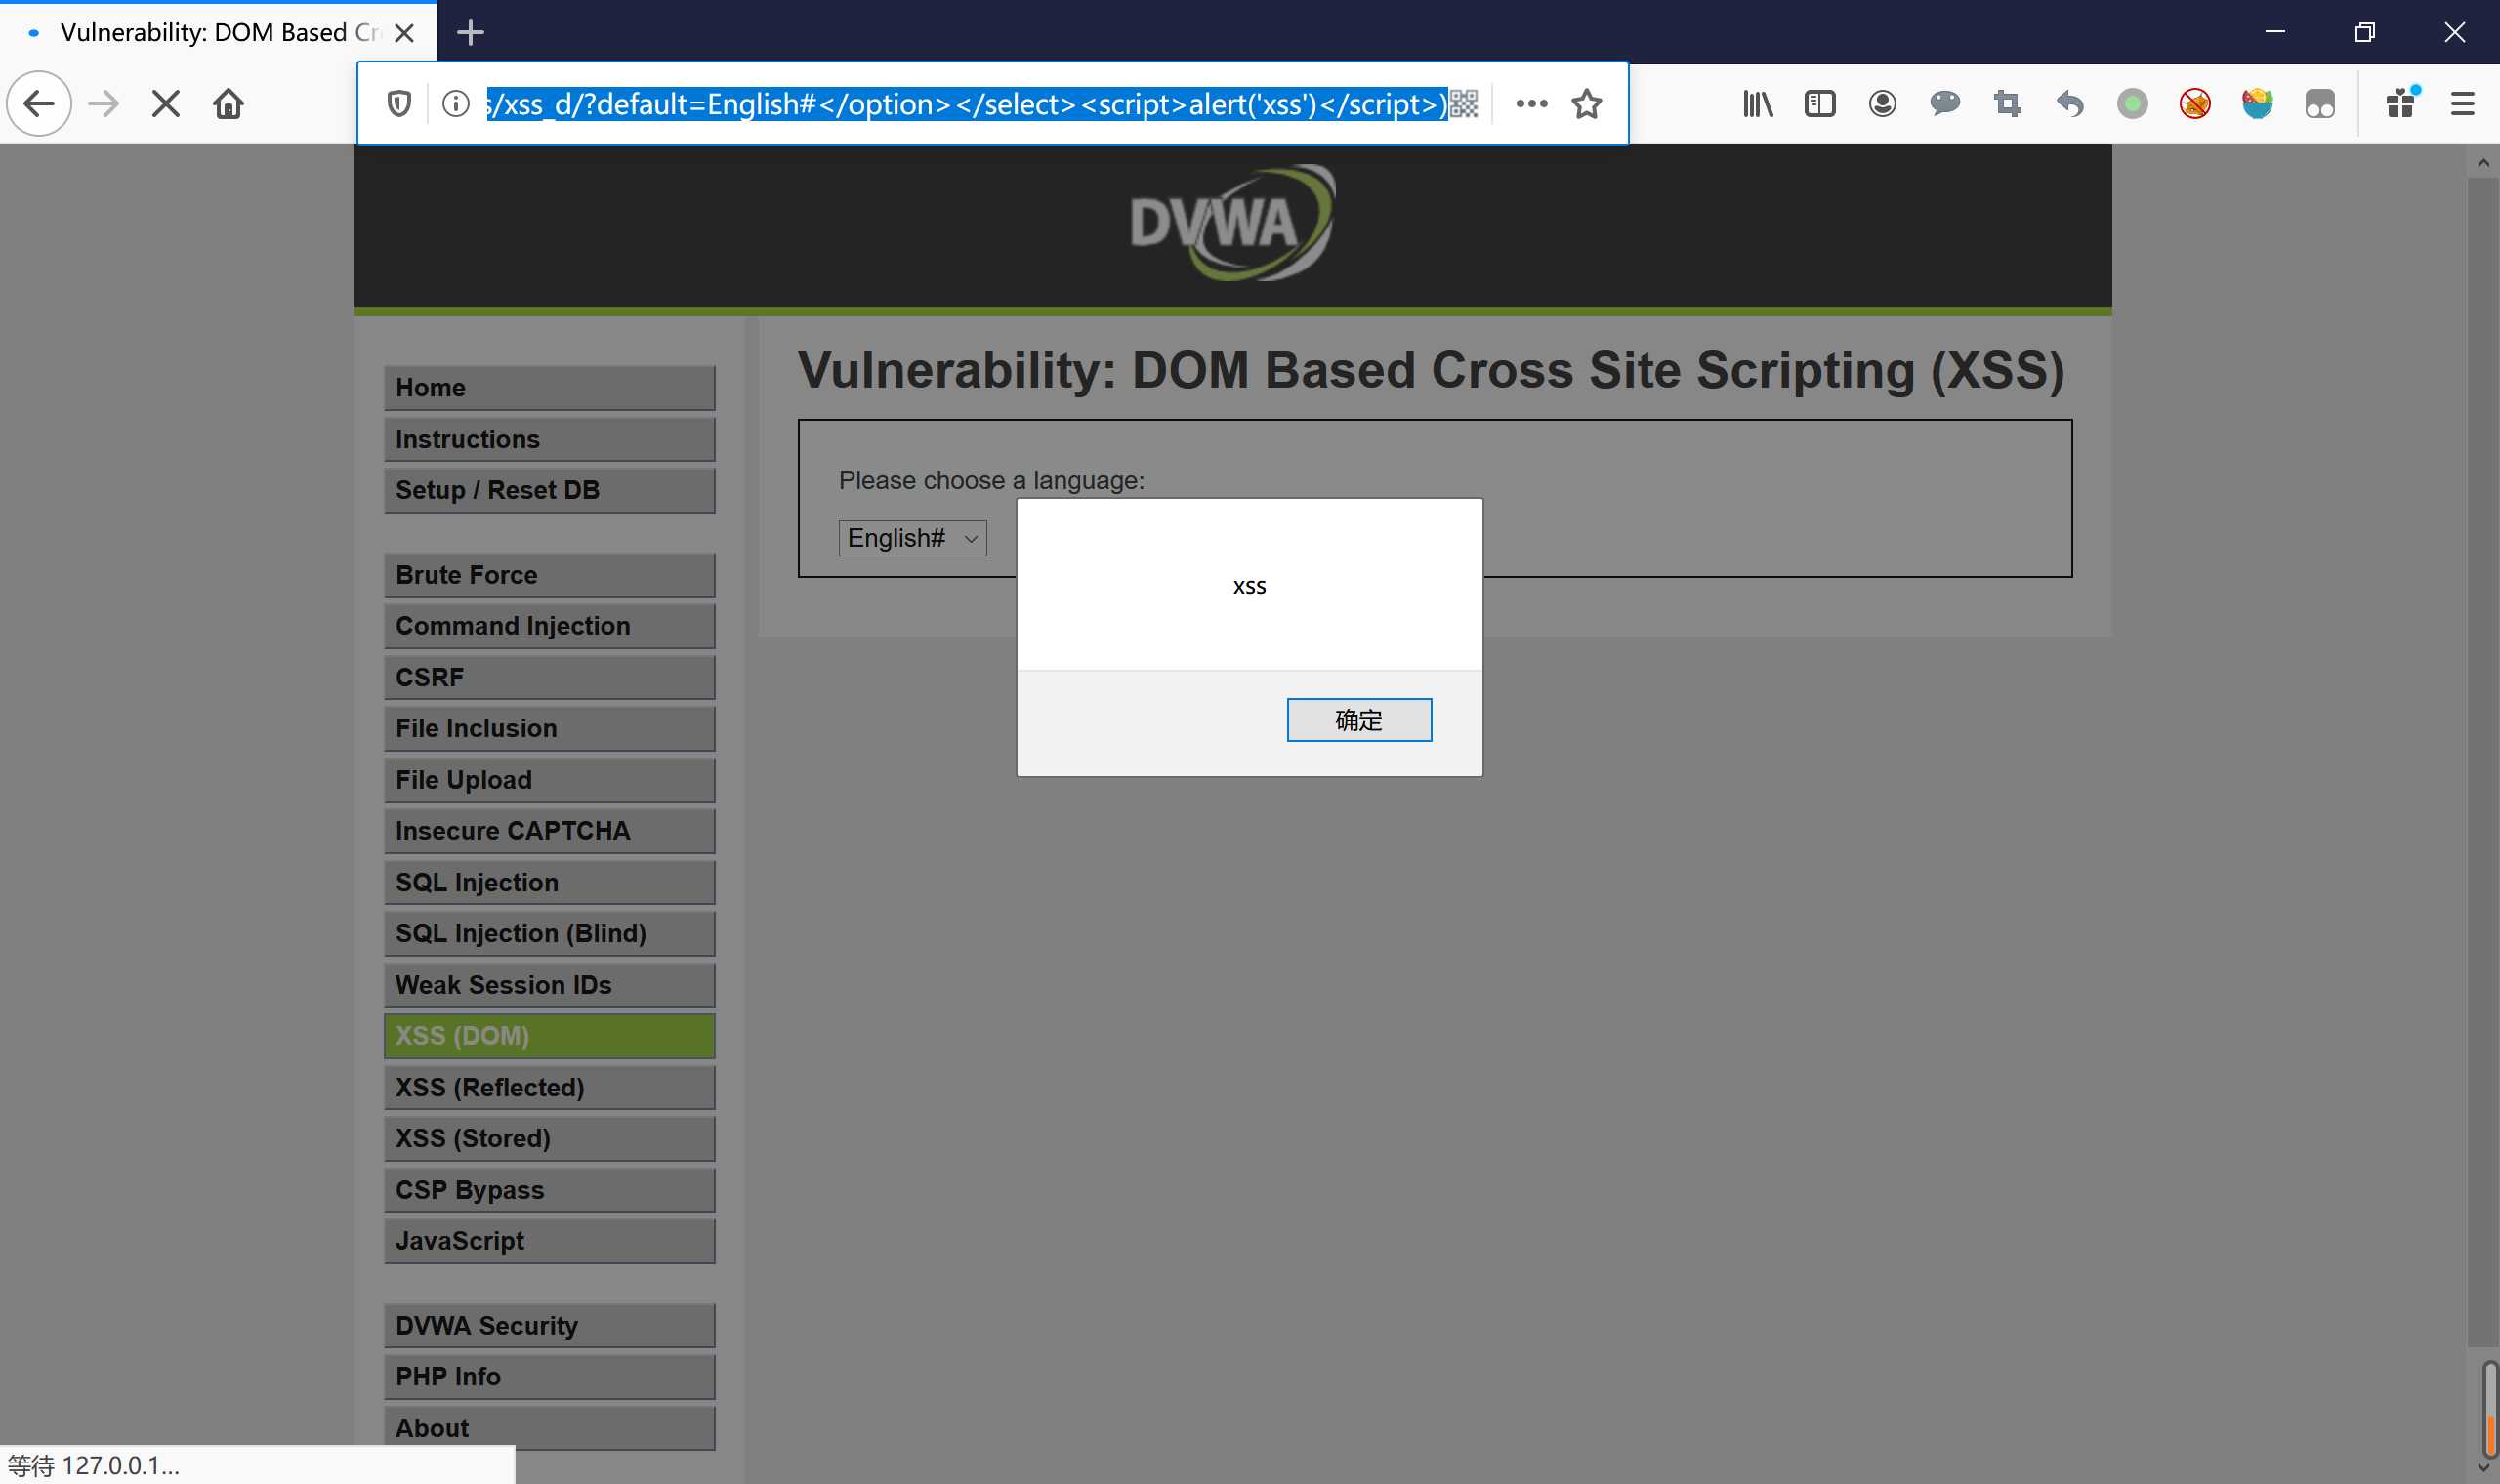Open the browser home page icon

click(x=229, y=103)
